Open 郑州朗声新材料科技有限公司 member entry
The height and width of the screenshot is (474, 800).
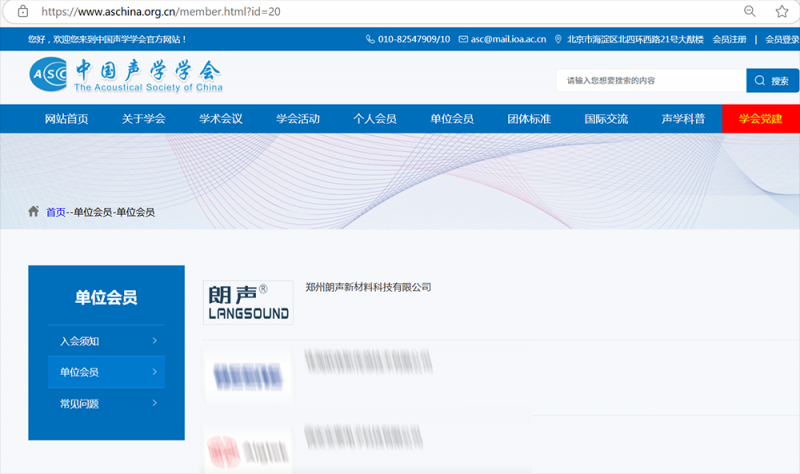point(368,287)
